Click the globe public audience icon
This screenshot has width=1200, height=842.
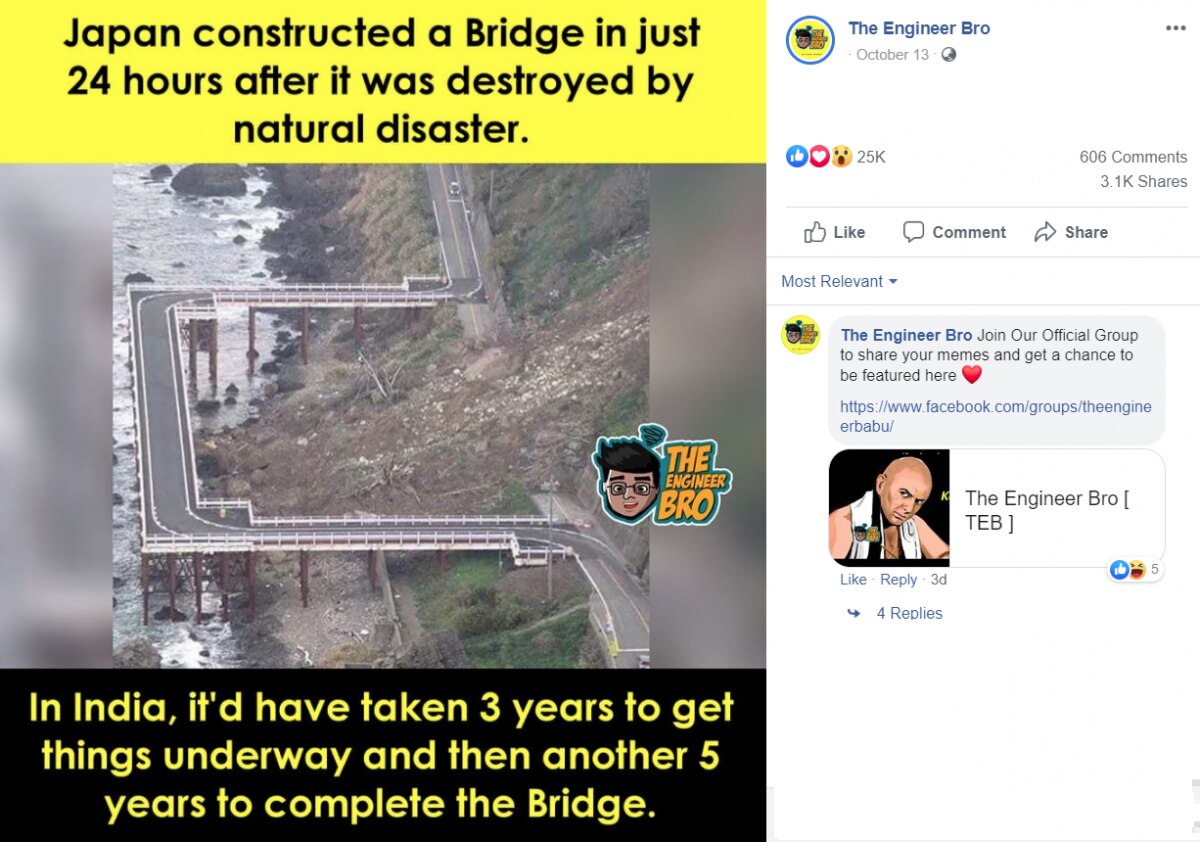(x=948, y=55)
